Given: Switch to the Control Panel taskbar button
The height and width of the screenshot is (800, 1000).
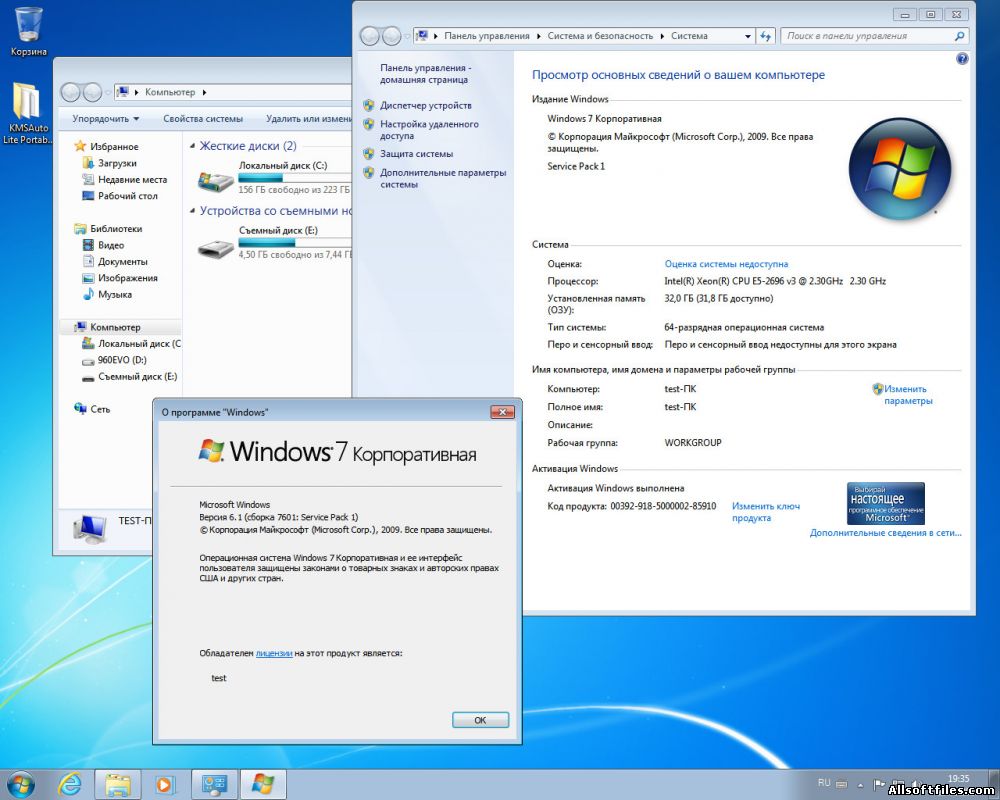Looking at the screenshot, I should tap(214, 784).
